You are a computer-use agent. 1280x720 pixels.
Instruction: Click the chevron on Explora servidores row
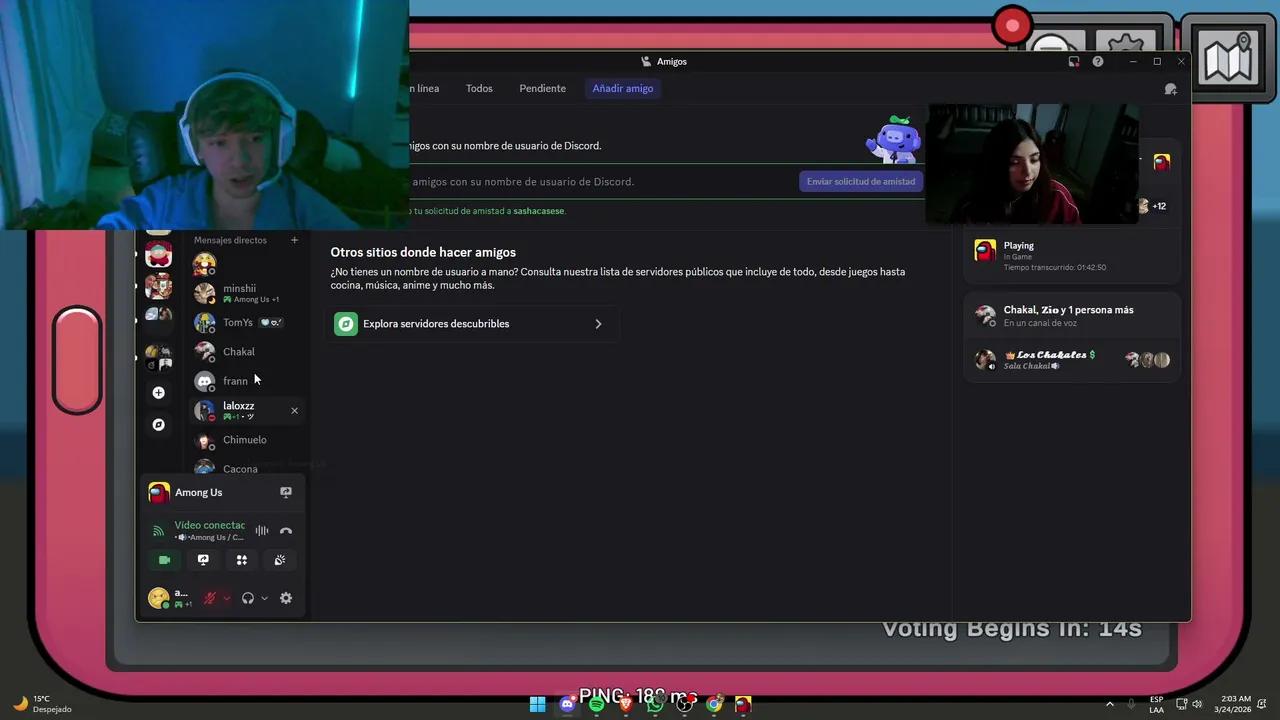598,324
